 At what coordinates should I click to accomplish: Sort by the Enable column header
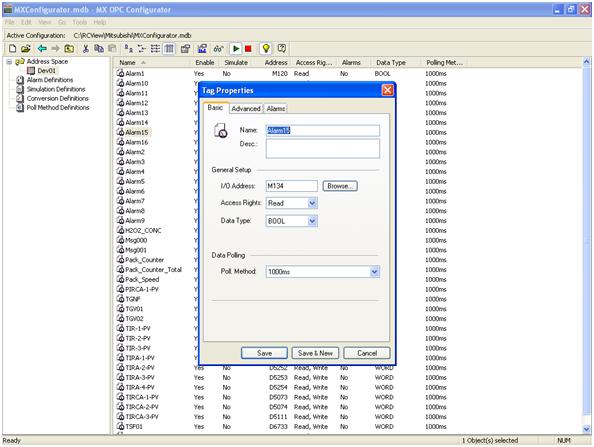(x=205, y=63)
